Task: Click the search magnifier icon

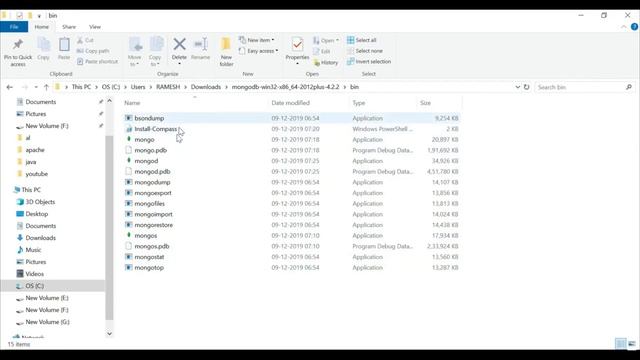Action: [x=629, y=87]
